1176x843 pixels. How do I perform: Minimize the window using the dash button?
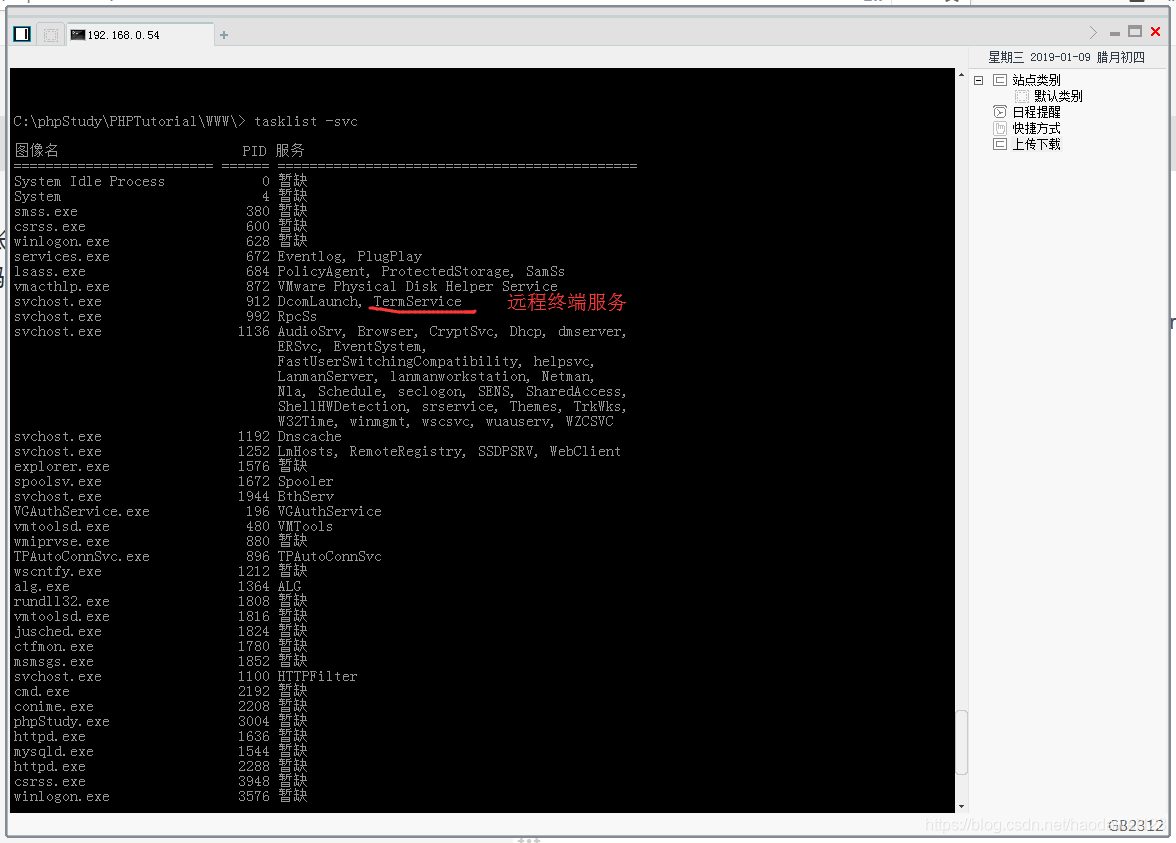click(x=1114, y=34)
